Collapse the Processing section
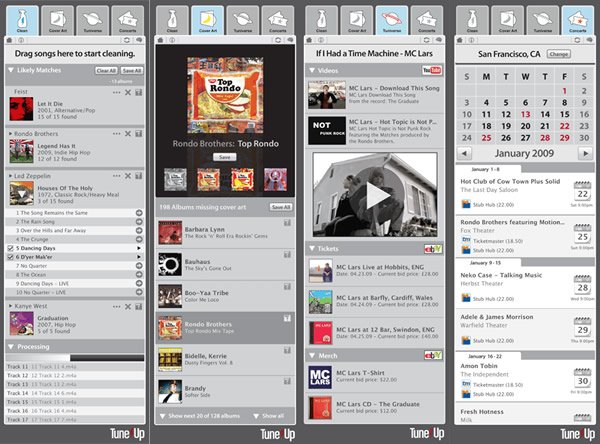Image resolution: width=600 pixels, height=444 pixels. (11, 347)
